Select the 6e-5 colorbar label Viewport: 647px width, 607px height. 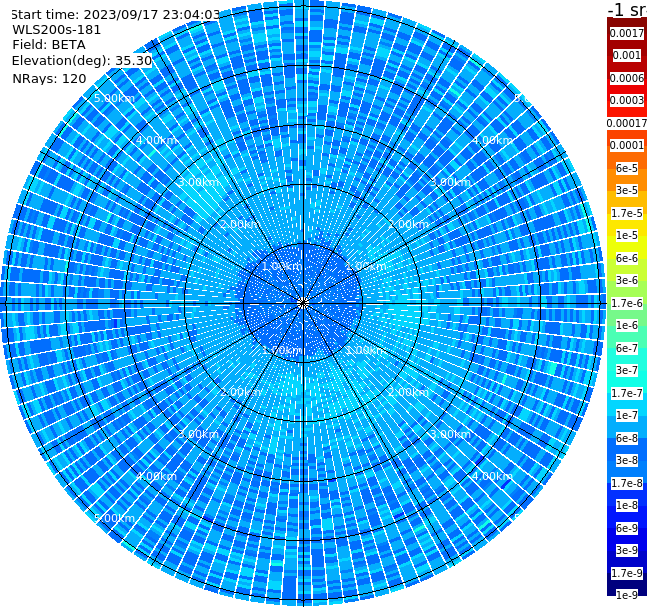pos(627,168)
